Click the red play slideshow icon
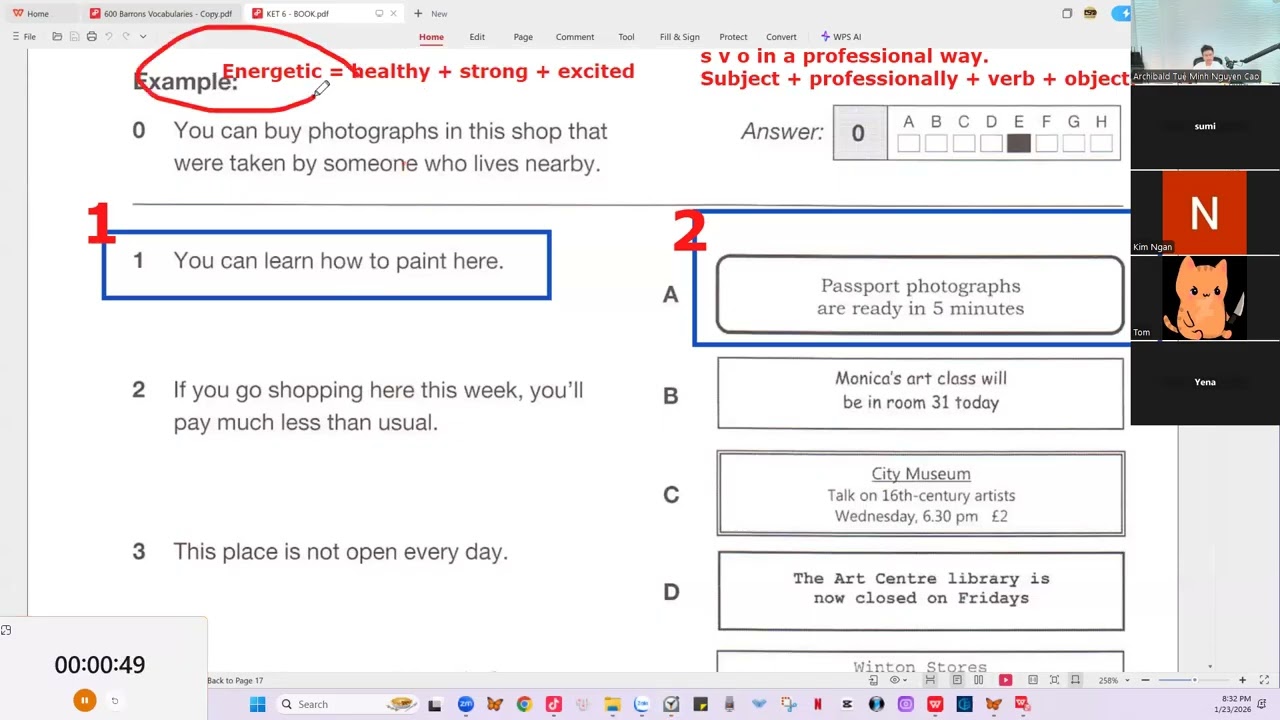This screenshot has height=720, width=1280. click(x=1005, y=680)
